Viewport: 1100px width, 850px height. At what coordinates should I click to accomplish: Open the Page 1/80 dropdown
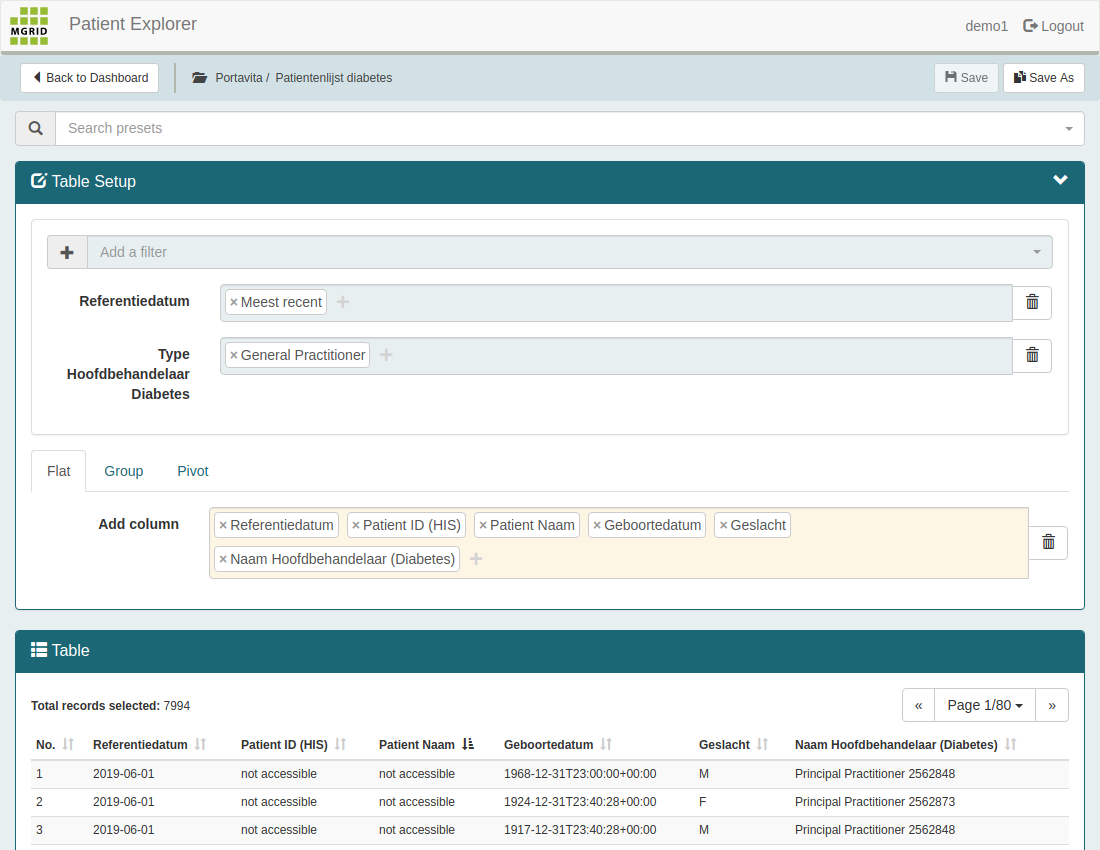pyautogui.click(x=985, y=706)
